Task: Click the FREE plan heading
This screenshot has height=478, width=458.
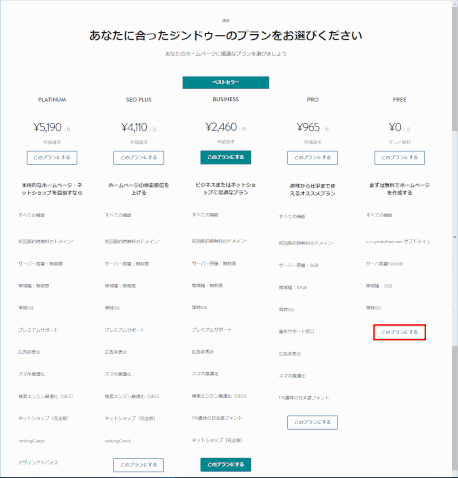Action: pyautogui.click(x=399, y=100)
